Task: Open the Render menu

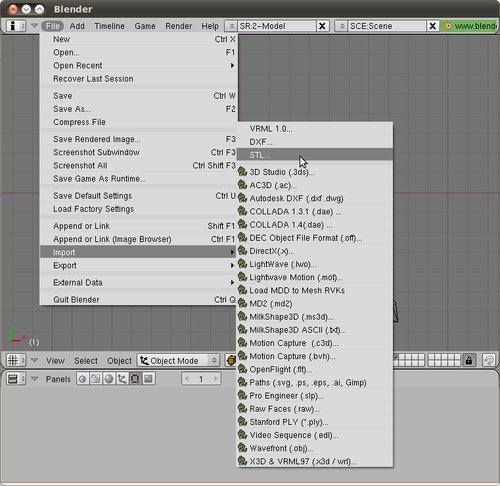Action: click(x=179, y=26)
